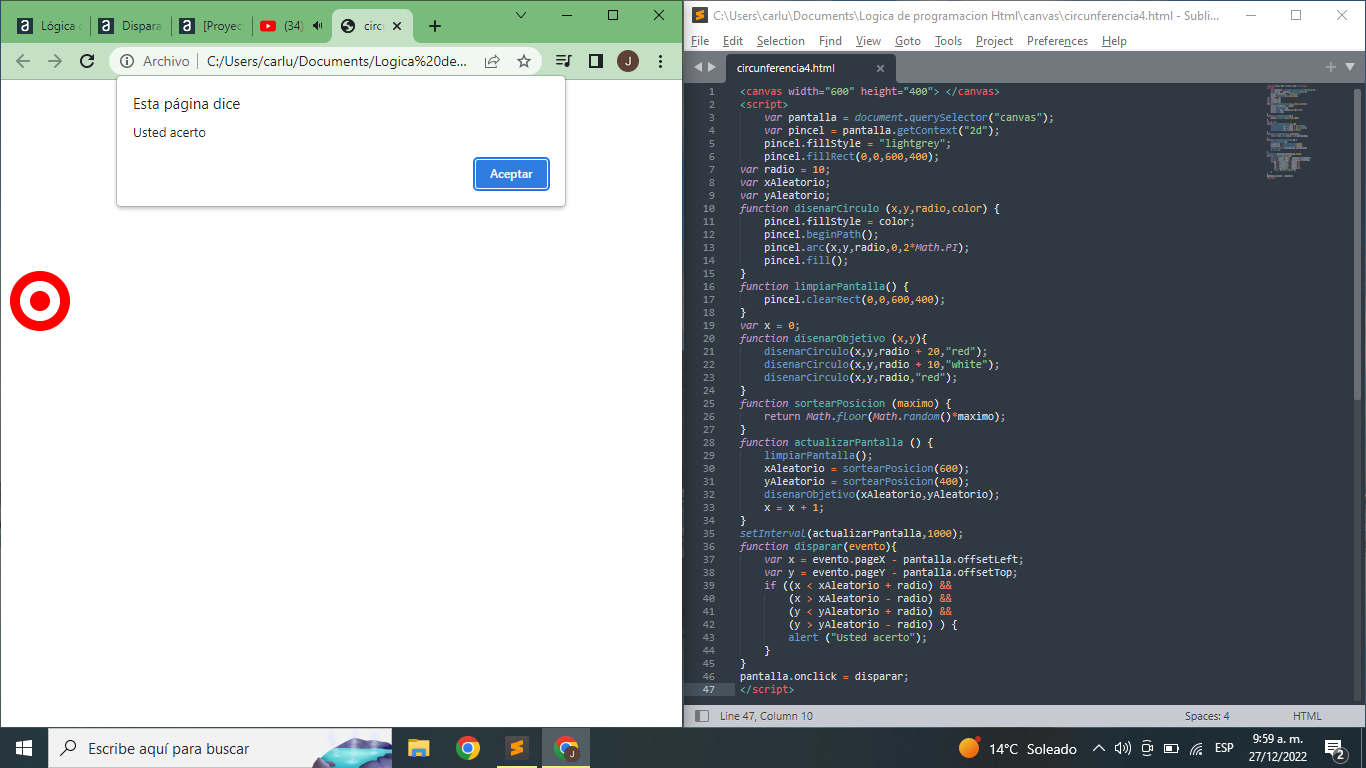Switch to the "[Proyec" Chrome tab

click(210, 26)
